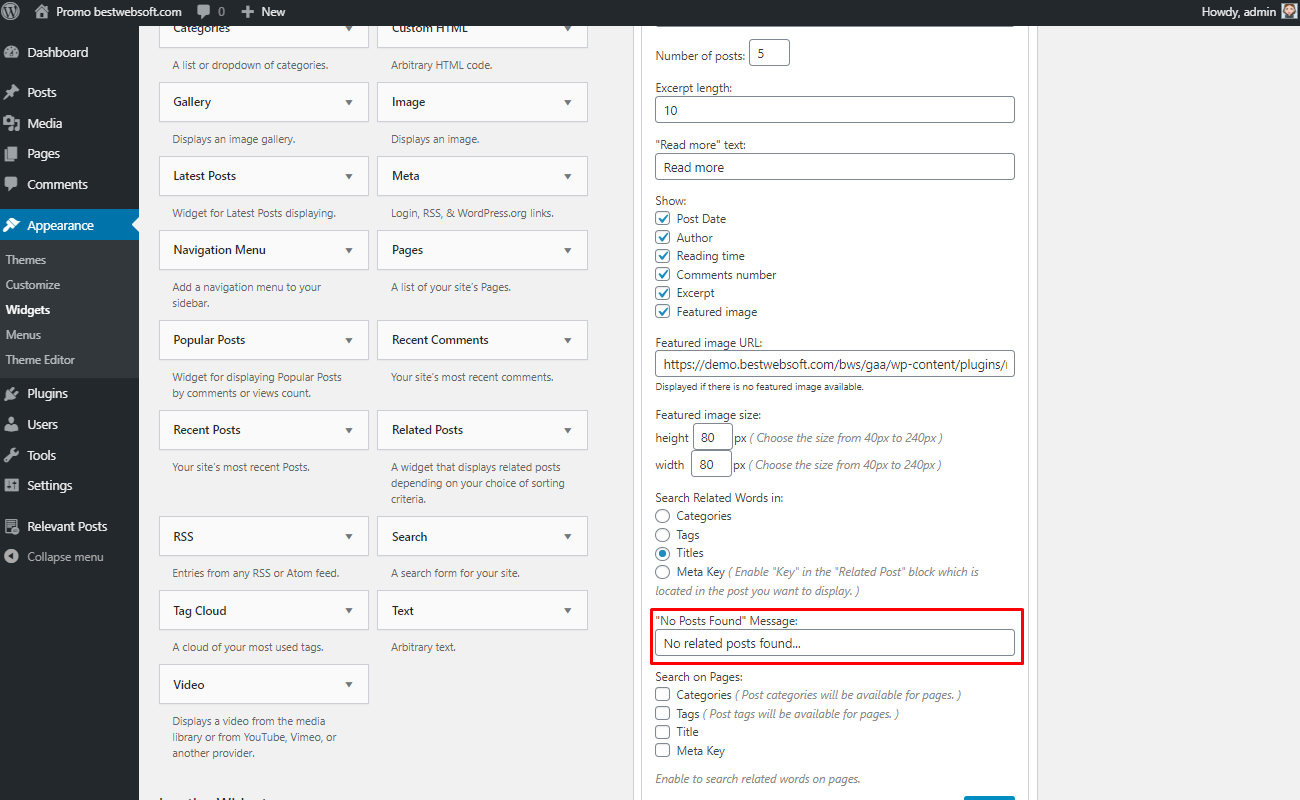This screenshot has width=1300, height=800.
Task: Click the Pages icon in sidebar
Action: [x=12, y=154]
